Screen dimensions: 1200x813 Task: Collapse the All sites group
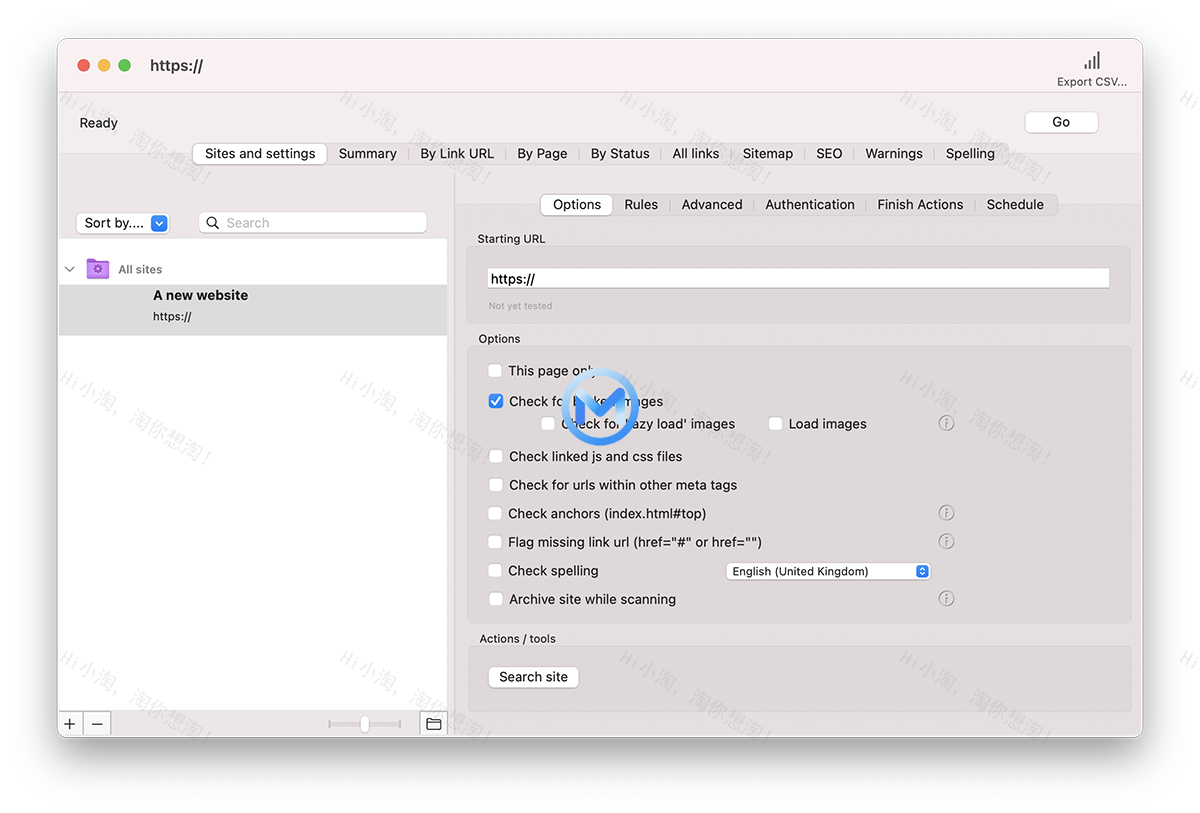[x=69, y=268]
